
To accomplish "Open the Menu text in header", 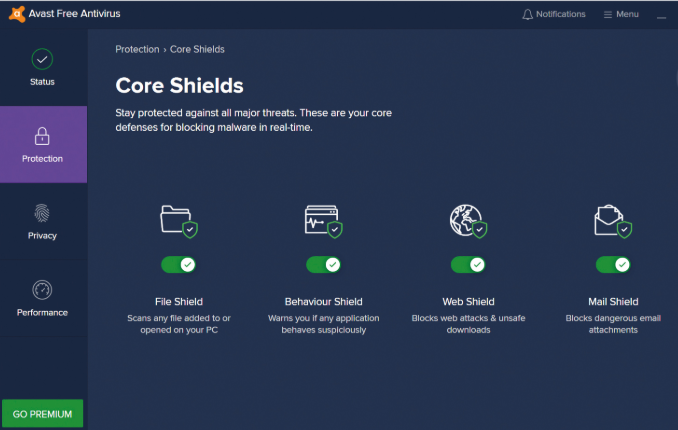I will [x=627, y=14].
